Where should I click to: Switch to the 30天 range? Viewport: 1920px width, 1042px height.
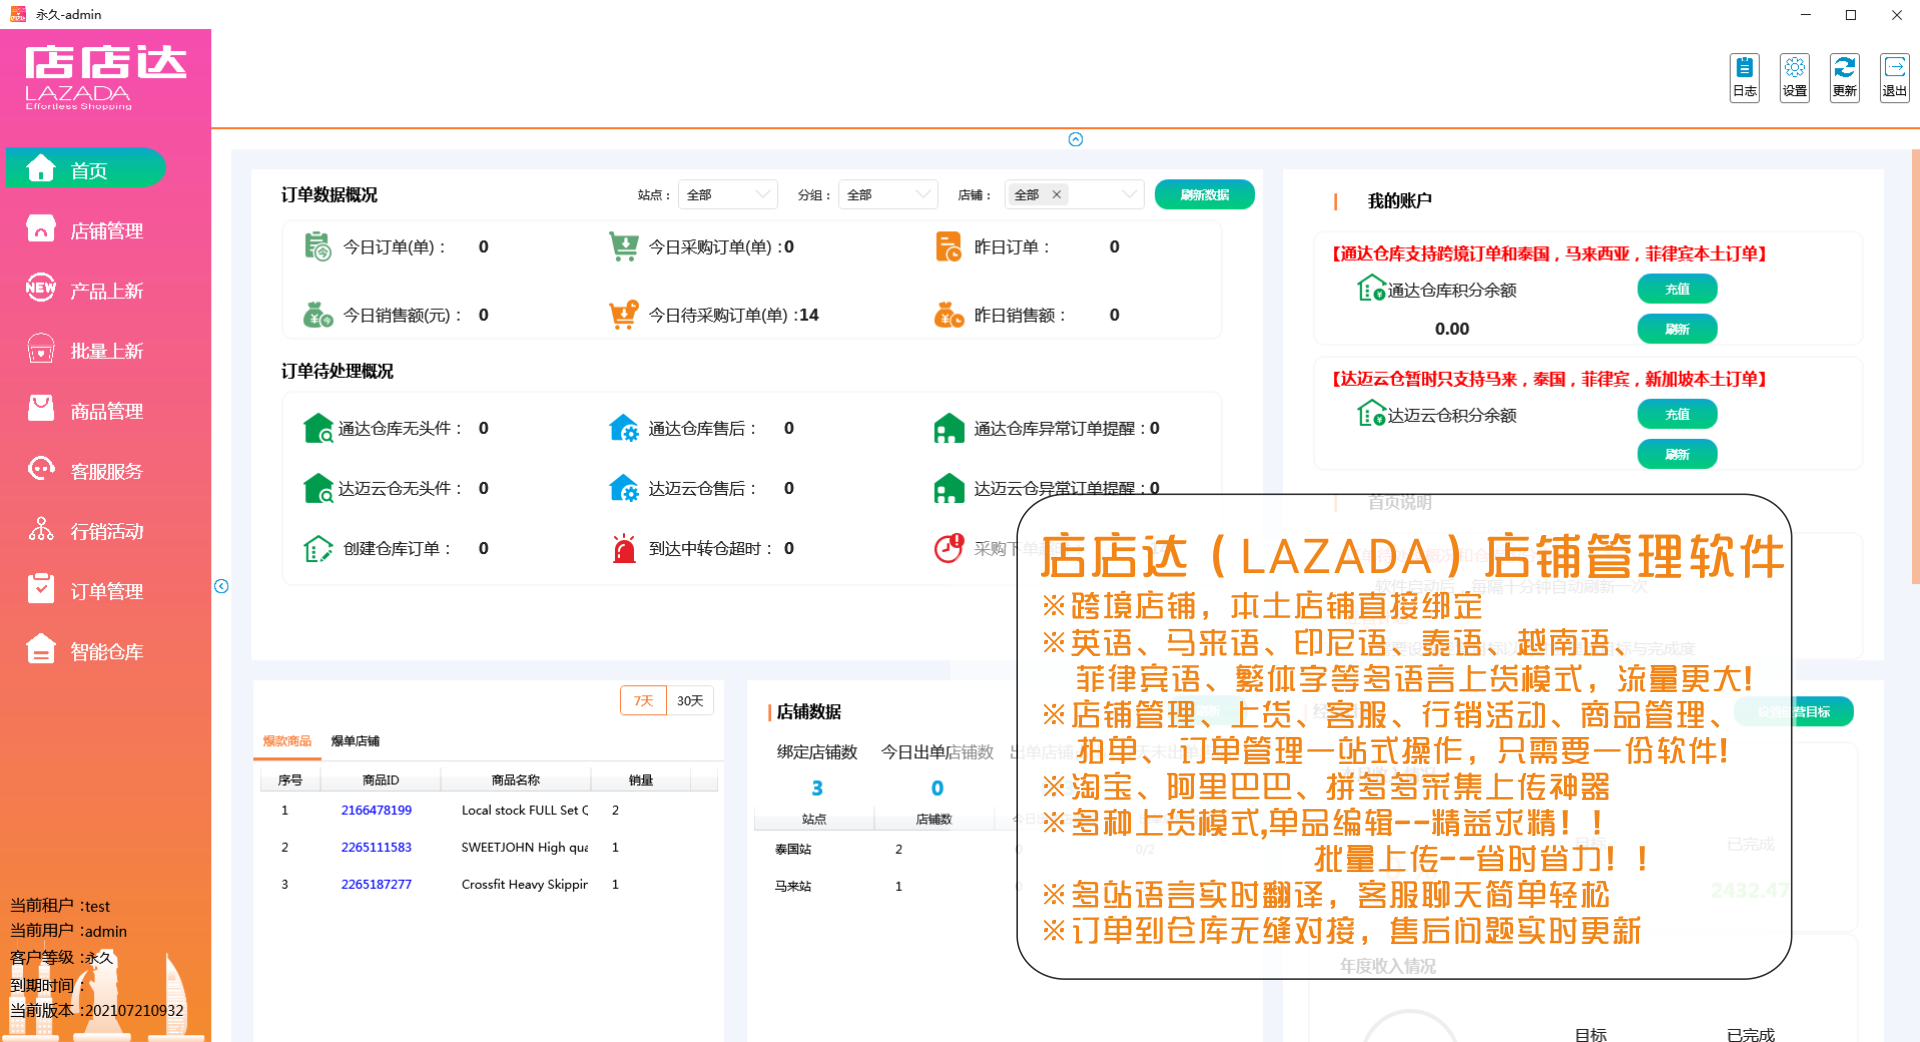[x=690, y=700]
